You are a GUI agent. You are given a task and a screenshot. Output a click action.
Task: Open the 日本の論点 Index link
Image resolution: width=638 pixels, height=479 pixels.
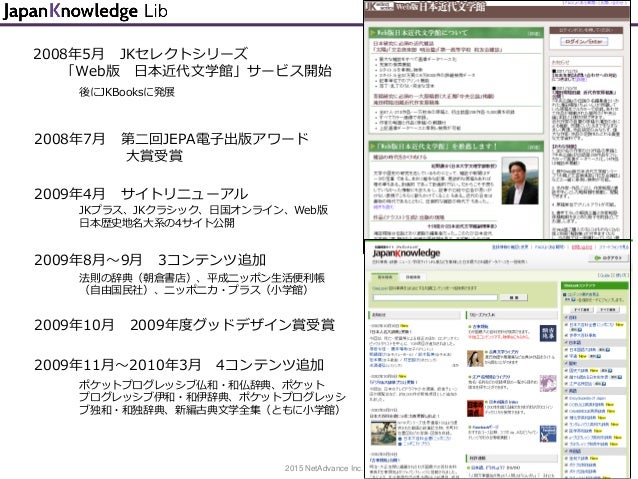(x=503, y=402)
